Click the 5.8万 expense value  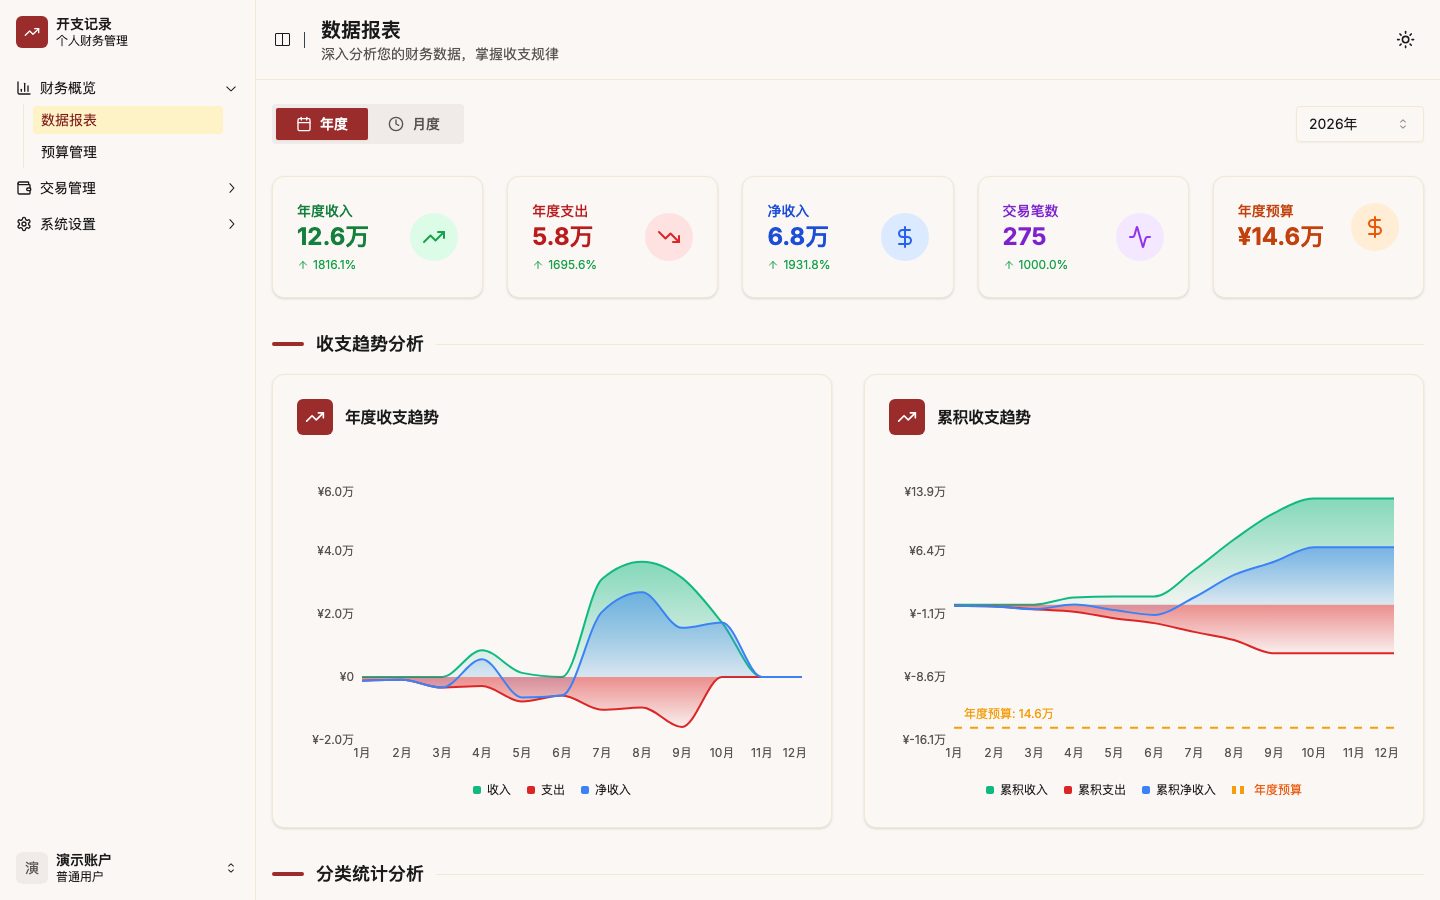coord(563,237)
